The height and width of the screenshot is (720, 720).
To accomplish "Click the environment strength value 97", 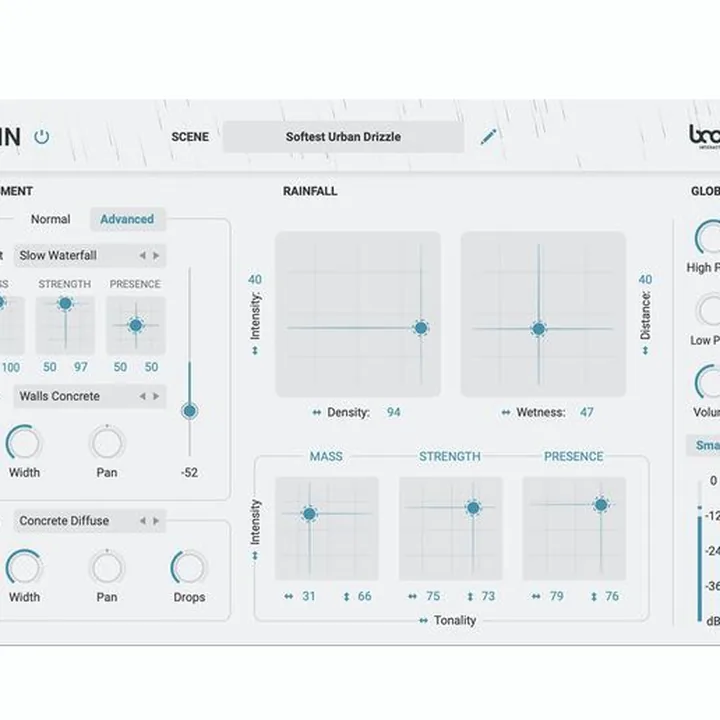I will tap(81, 367).
